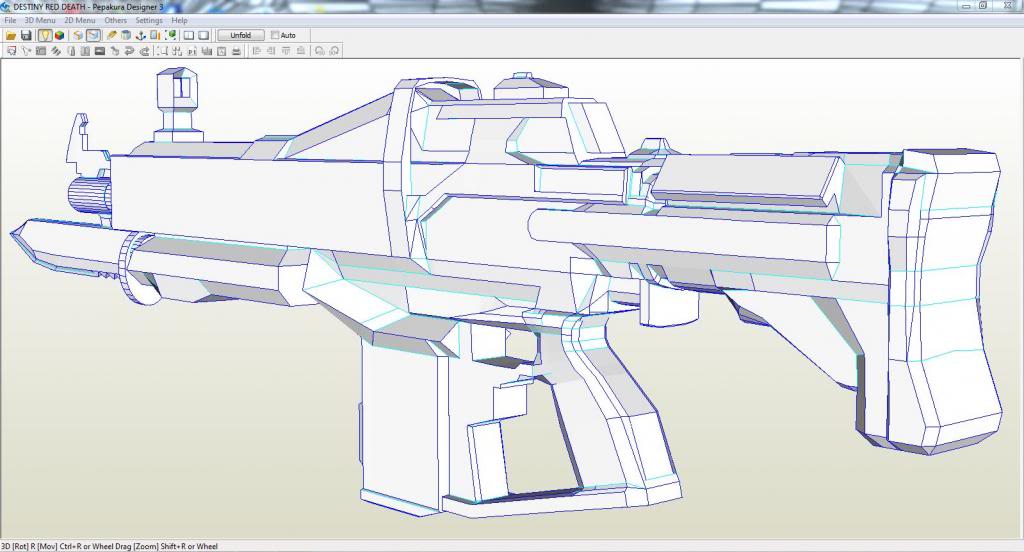Open the Settings menu
Image resolution: width=1024 pixels, height=552 pixels.
point(149,20)
